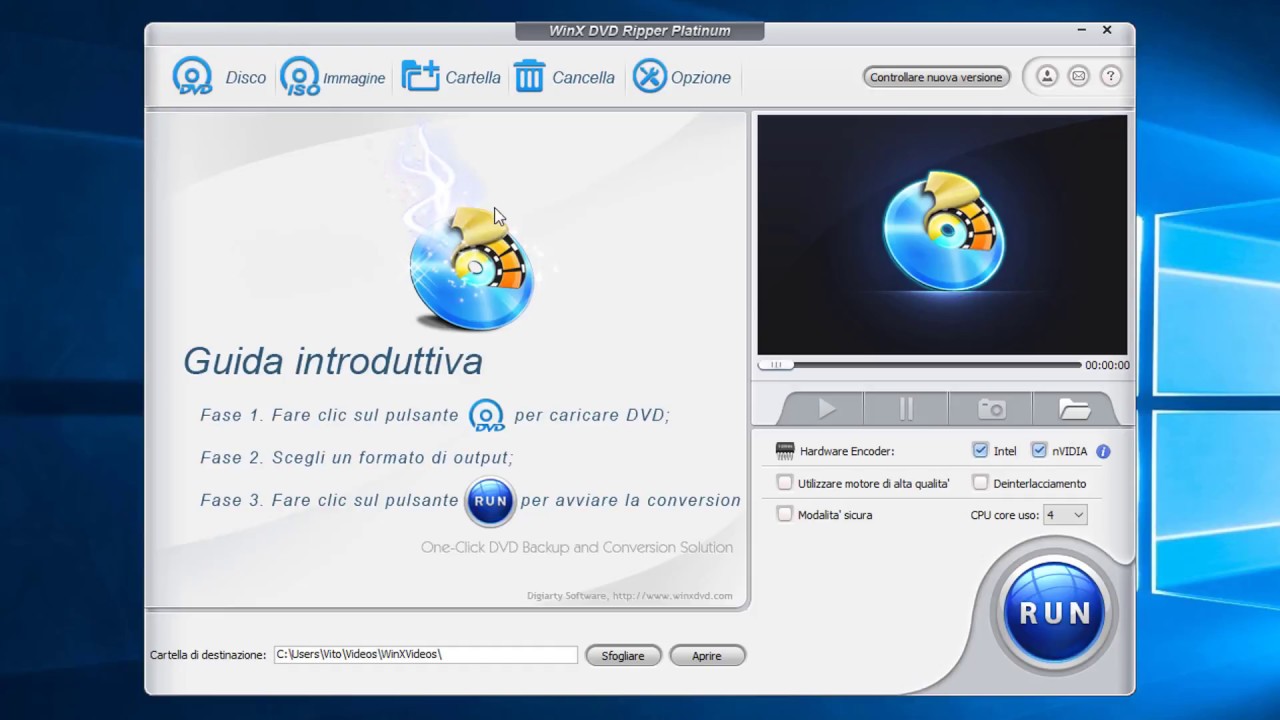Take a snapshot with the camera icon

point(991,409)
